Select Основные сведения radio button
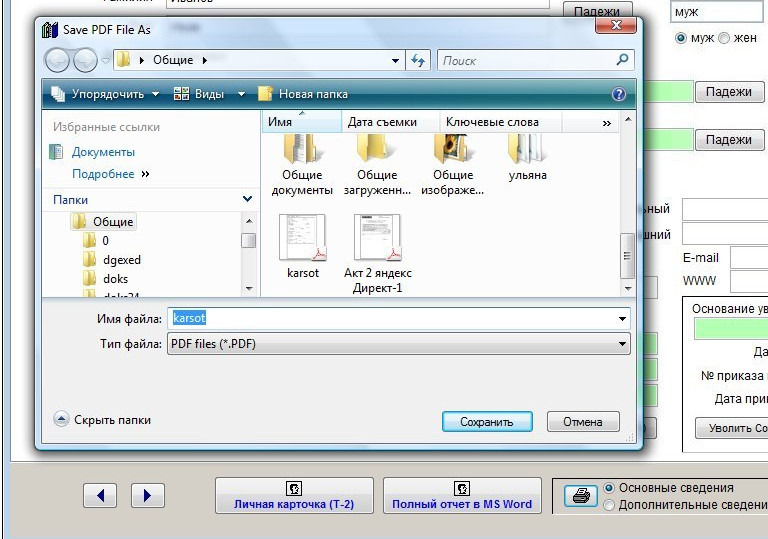Image resolution: width=768 pixels, height=539 pixels. tap(608, 488)
